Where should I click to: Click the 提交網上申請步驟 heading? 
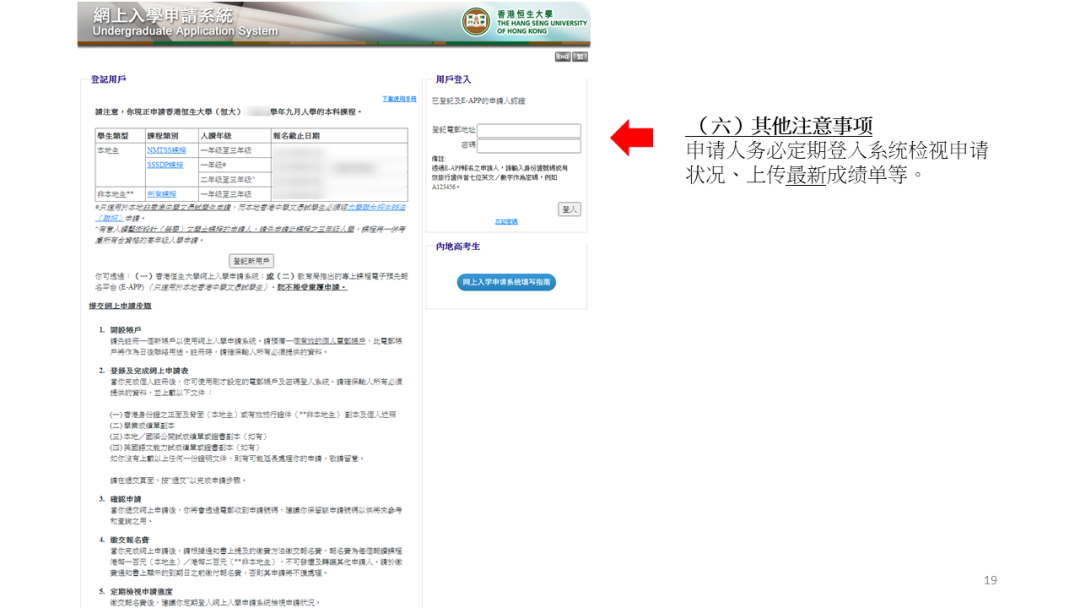point(120,306)
